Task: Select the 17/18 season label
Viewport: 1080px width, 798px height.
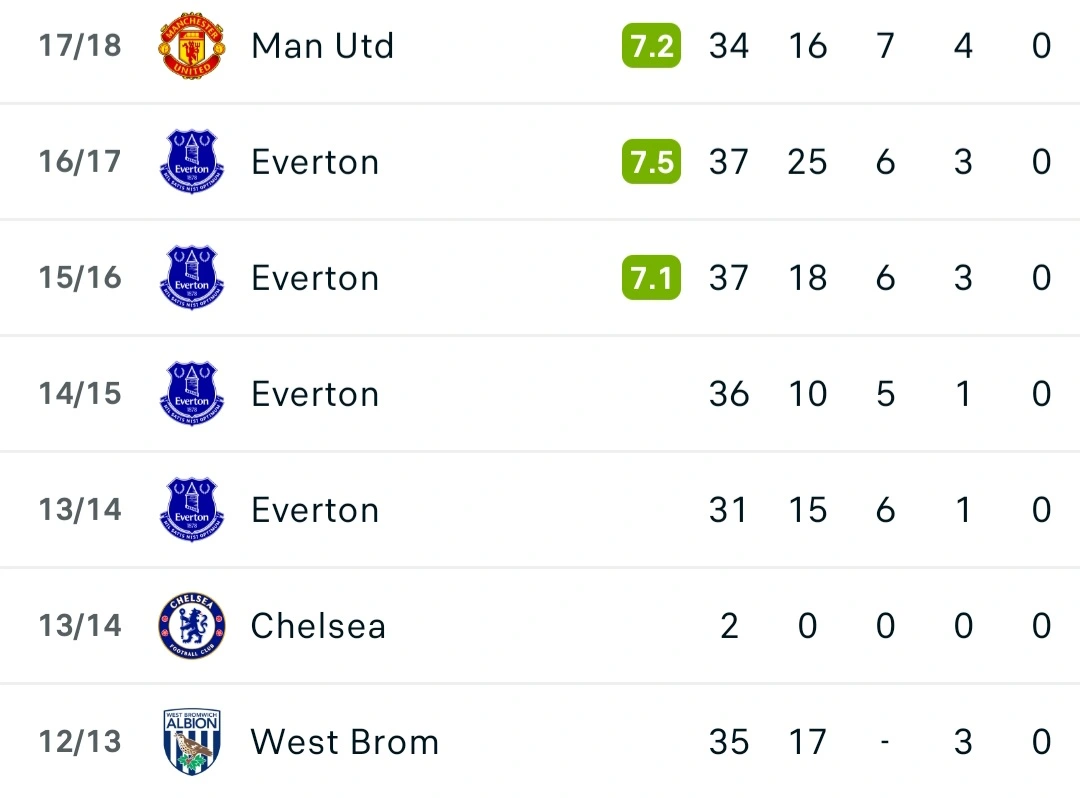Action: pos(80,46)
